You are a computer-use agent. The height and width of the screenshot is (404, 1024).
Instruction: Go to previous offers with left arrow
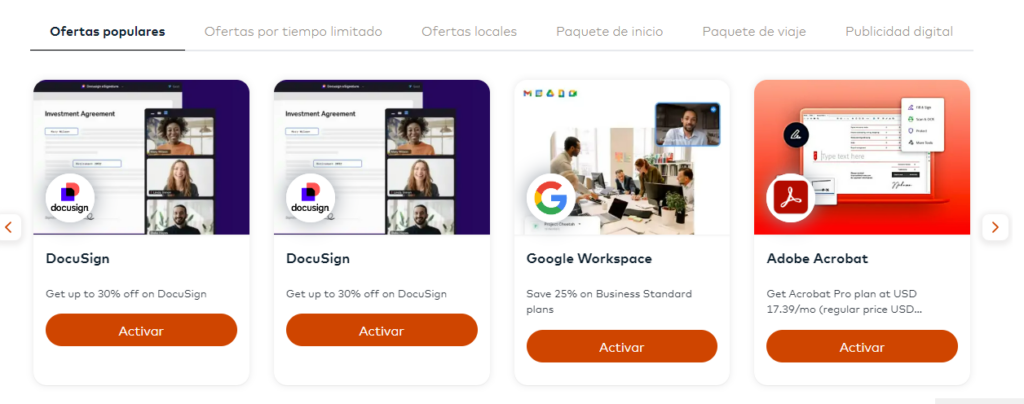click(9, 227)
